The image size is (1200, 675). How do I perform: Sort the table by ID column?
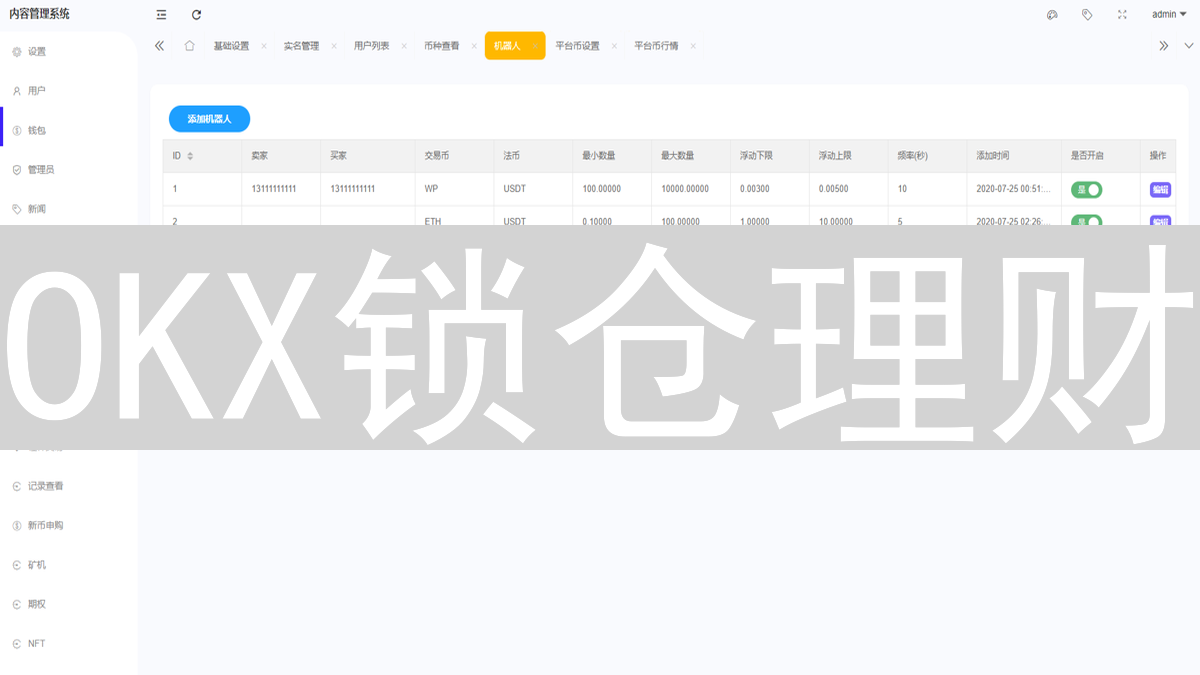(x=190, y=156)
